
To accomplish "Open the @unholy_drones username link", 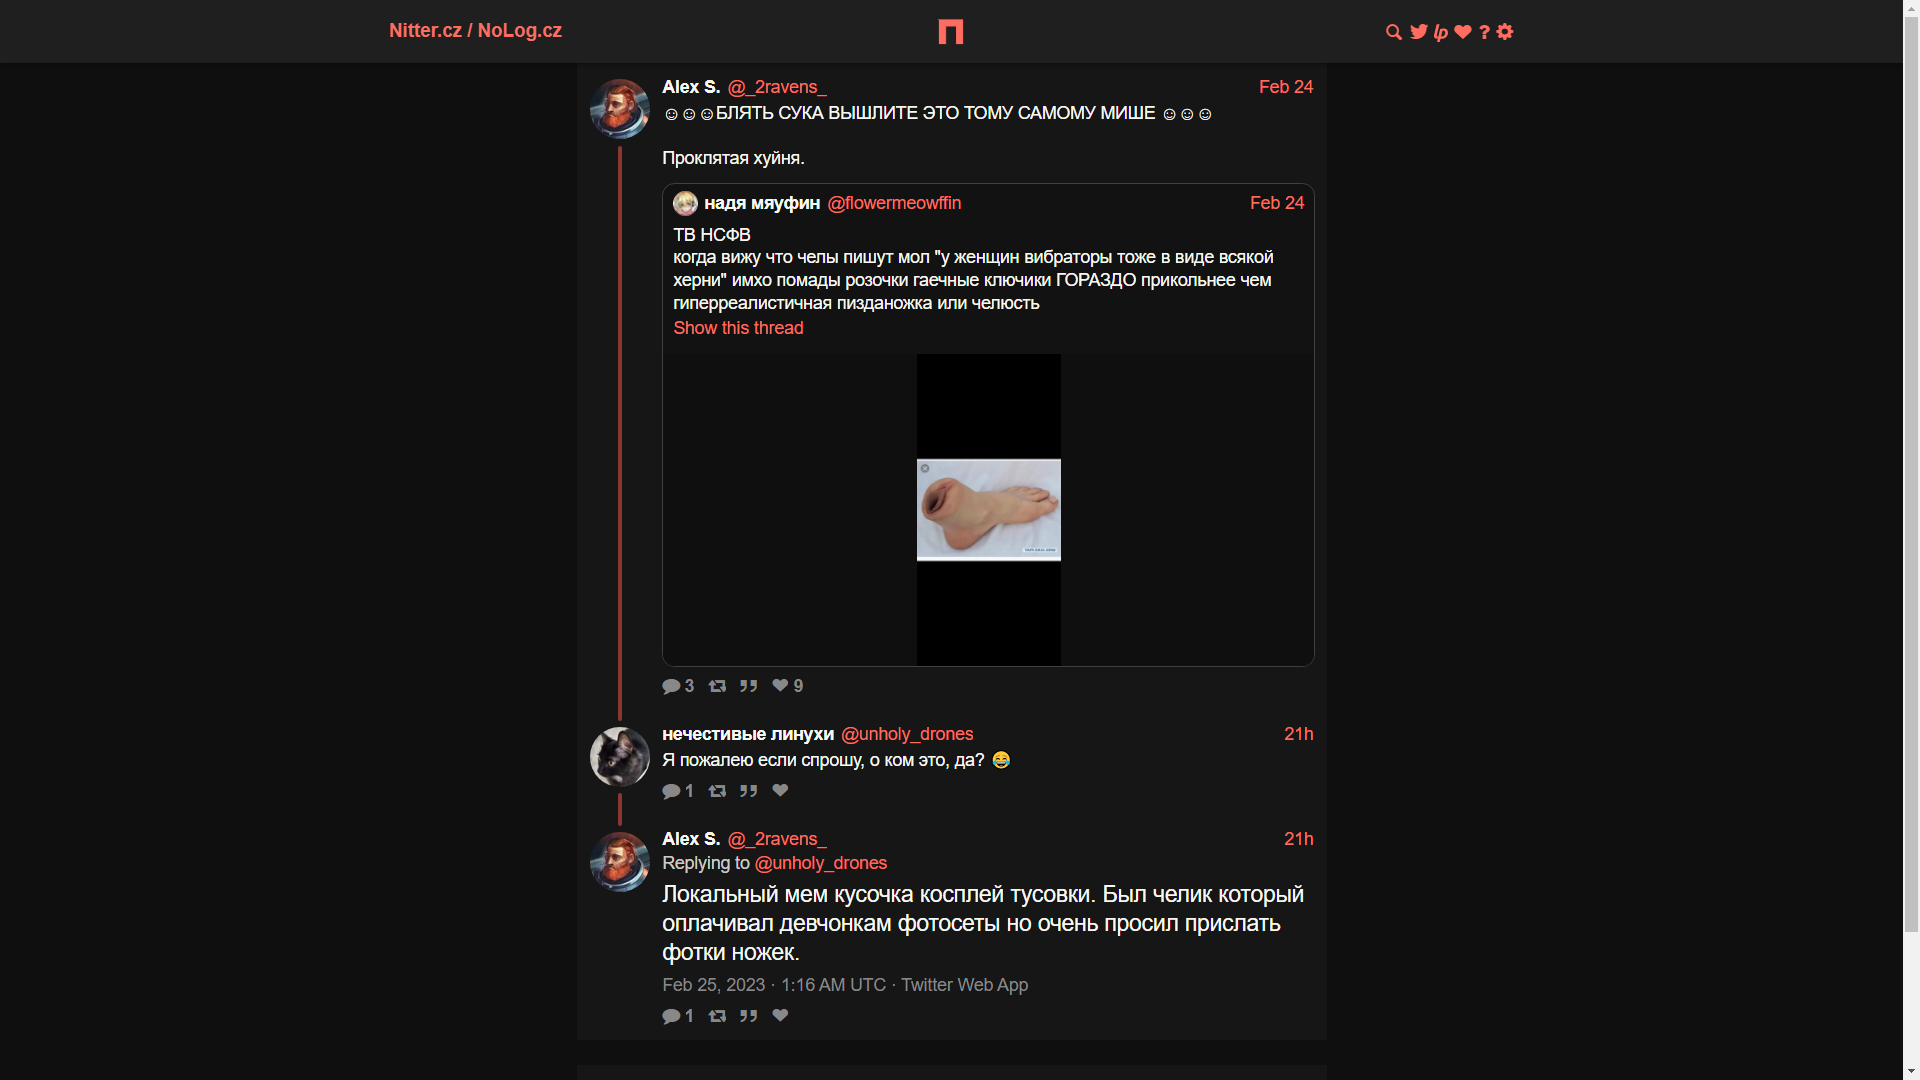I will coord(907,734).
